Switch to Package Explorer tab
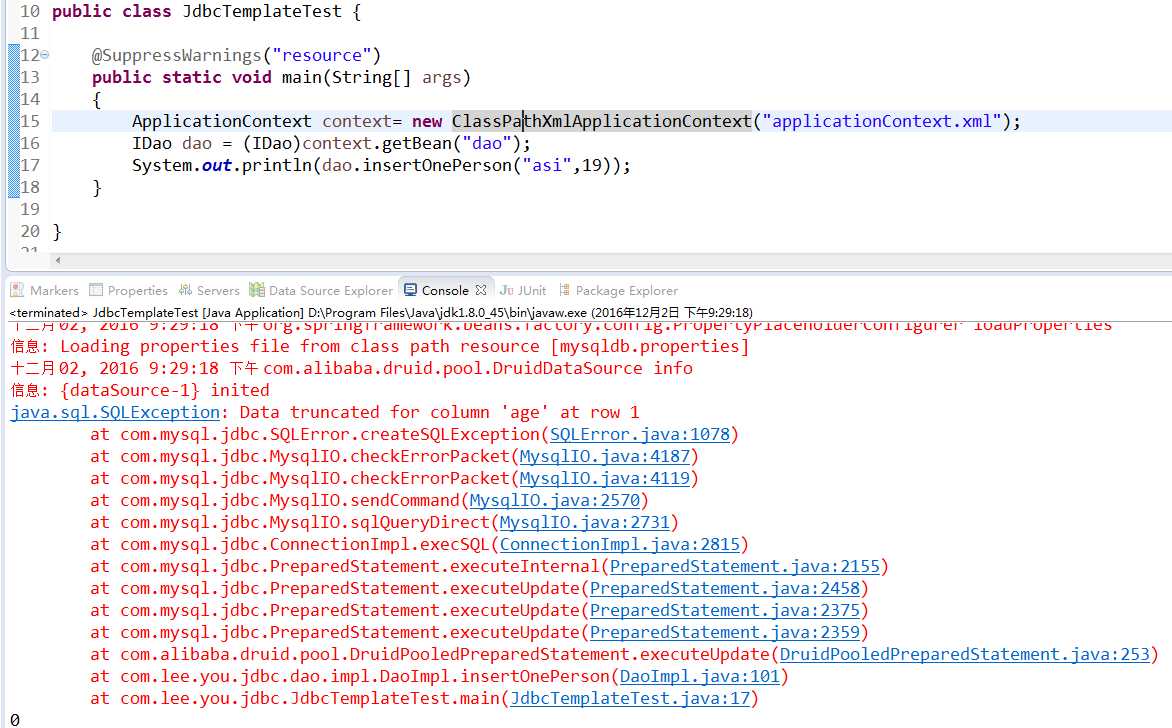The width and height of the screenshot is (1172, 728). point(618,290)
